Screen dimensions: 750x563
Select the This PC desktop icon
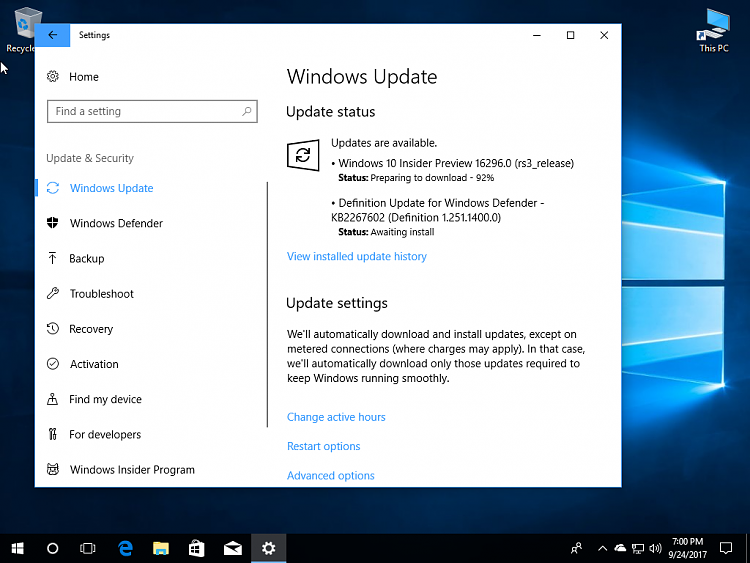714,31
